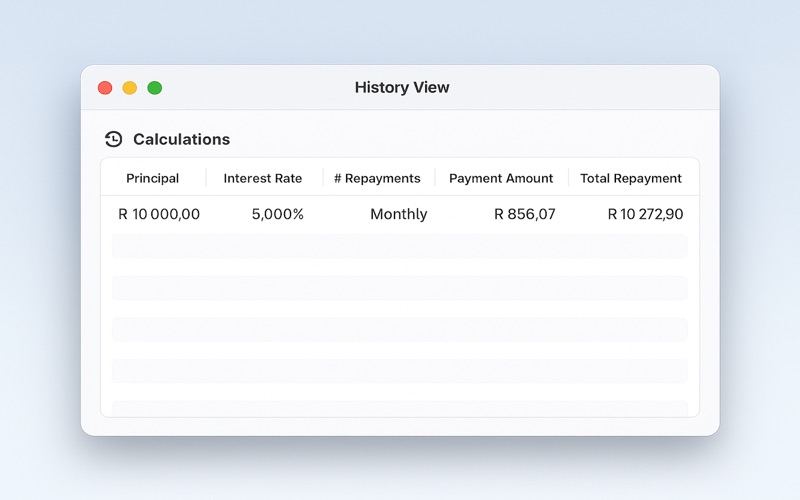Screen dimensions: 800x500
Task: Click the History View title text
Action: [402, 87]
